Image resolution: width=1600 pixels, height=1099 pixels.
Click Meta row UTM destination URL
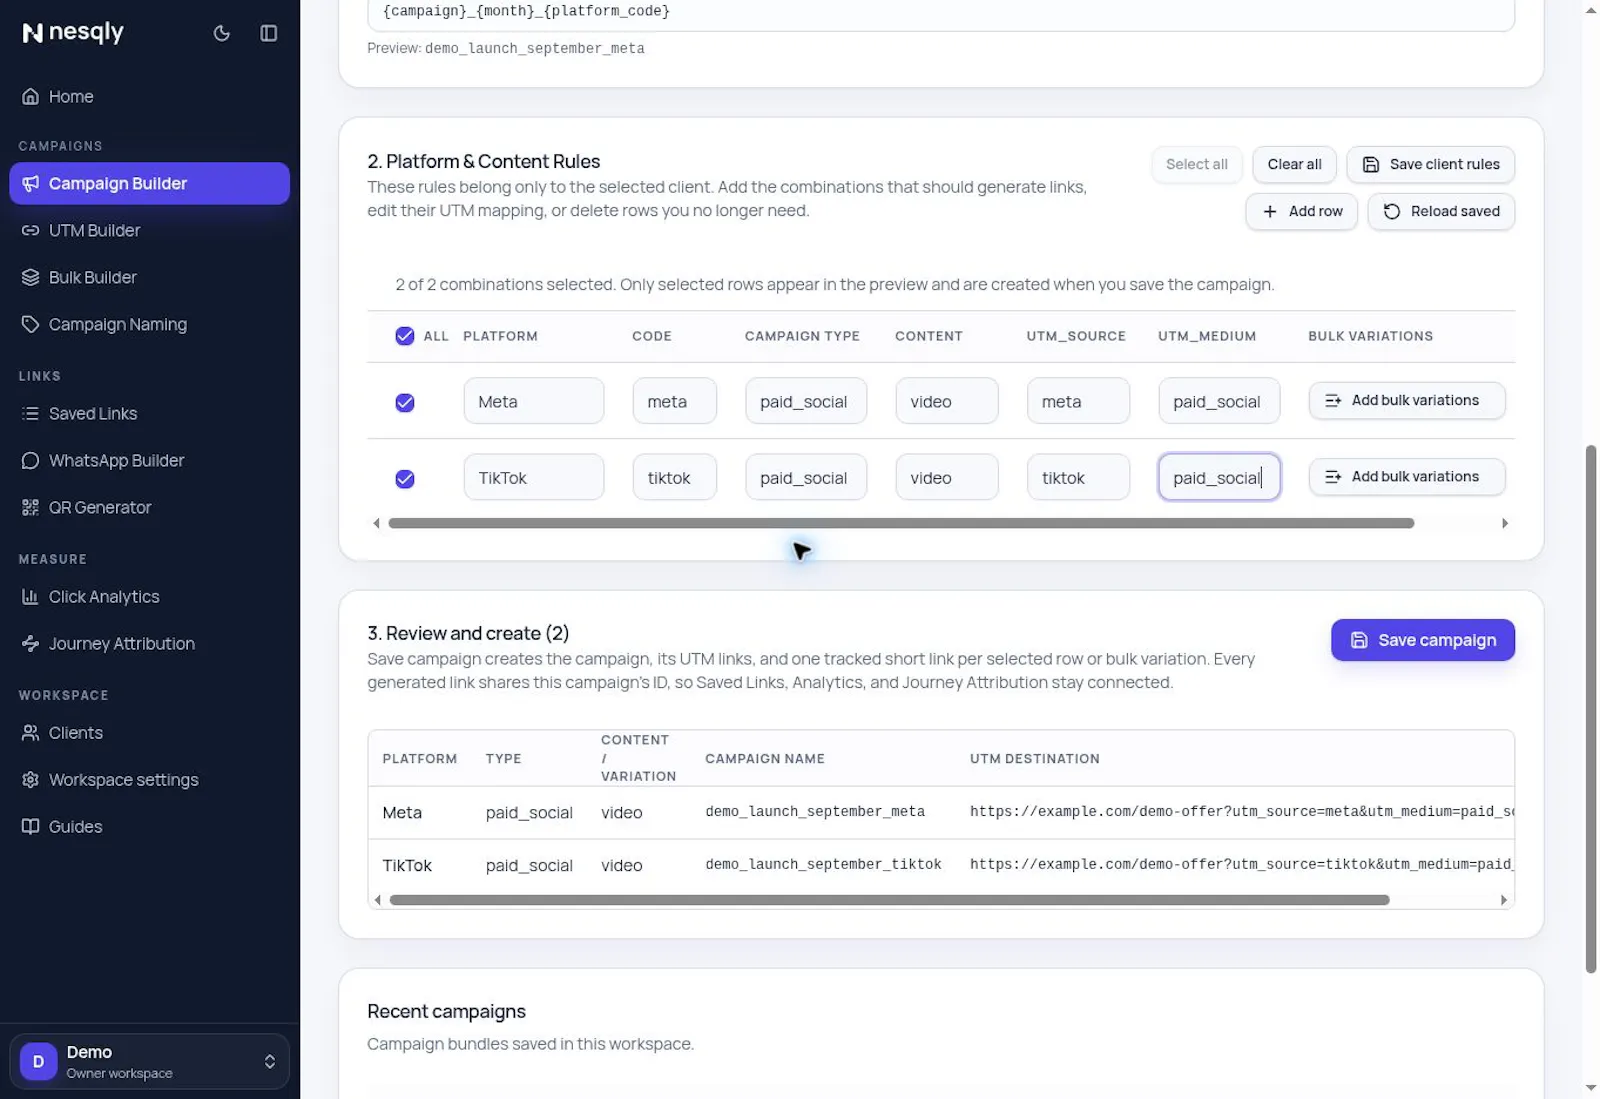click(x=1241, y=811)
